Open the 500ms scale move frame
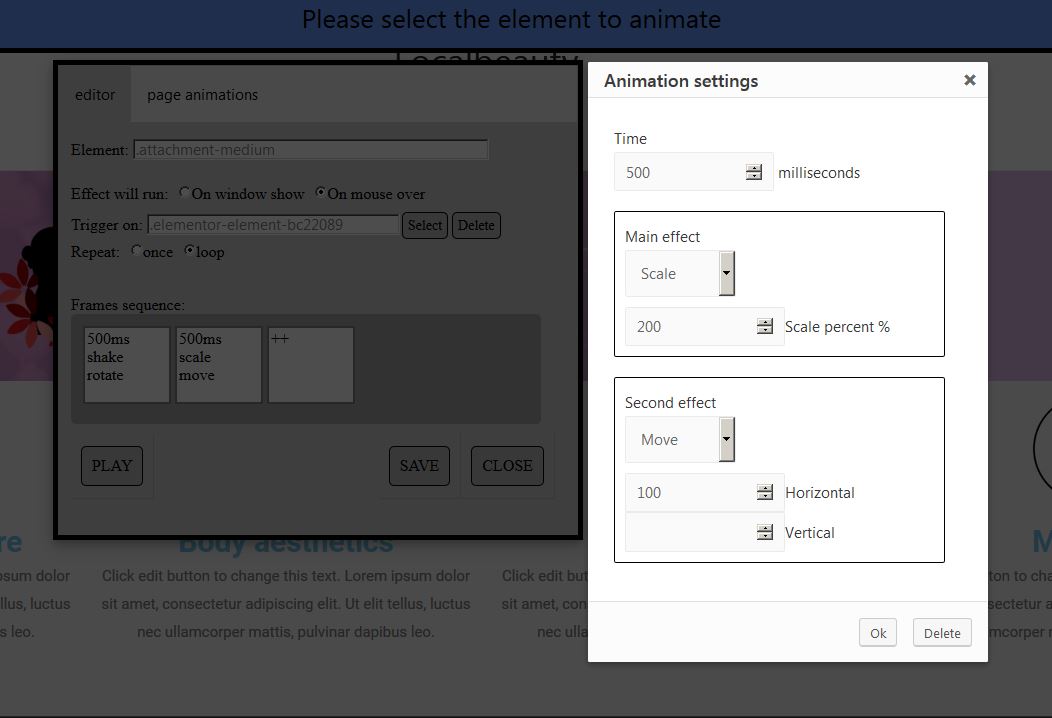Viewport: 1052px width, 718px height. tap(219, 365)
